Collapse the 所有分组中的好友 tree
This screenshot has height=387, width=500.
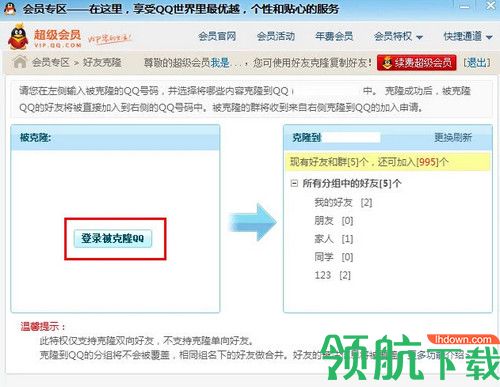(x=294, y=183)
